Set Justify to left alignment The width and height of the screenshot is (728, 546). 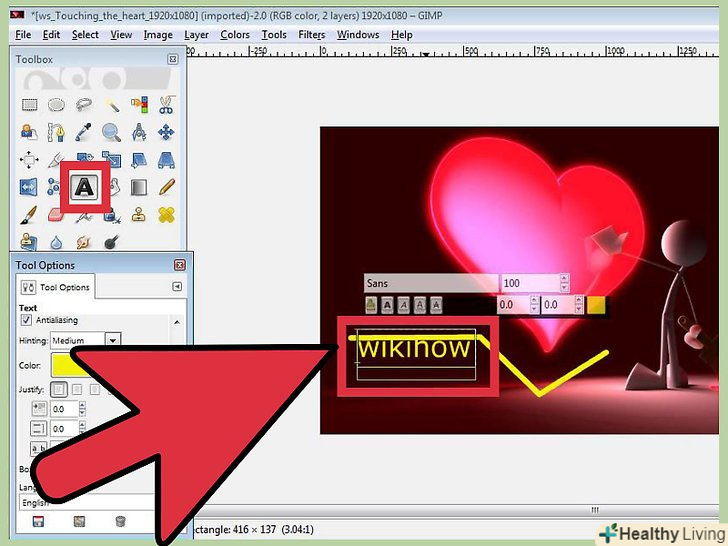pos(58,389)
